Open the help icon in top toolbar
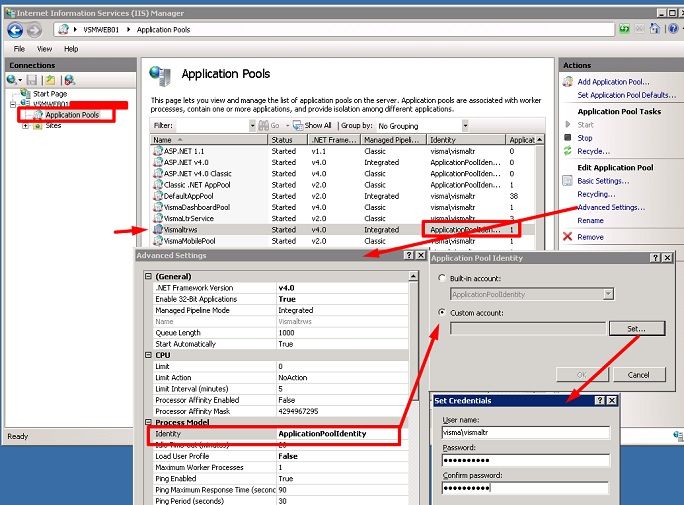 [673, 29]
